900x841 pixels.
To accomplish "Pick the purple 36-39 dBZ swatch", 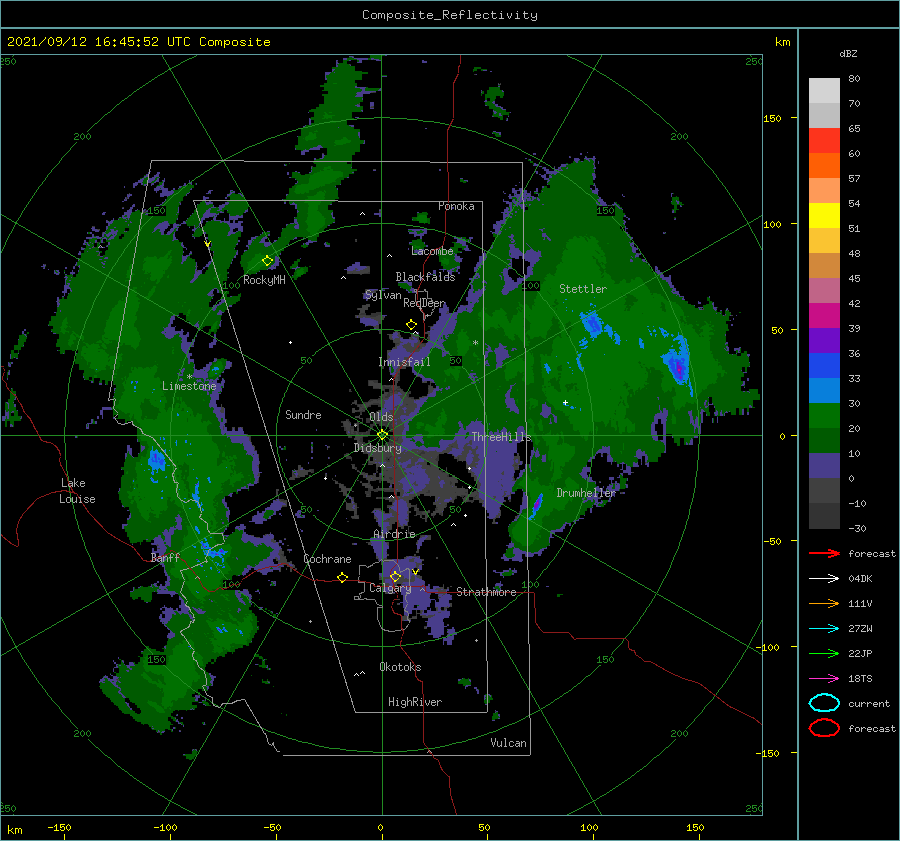I will click(x=824, y=340).
